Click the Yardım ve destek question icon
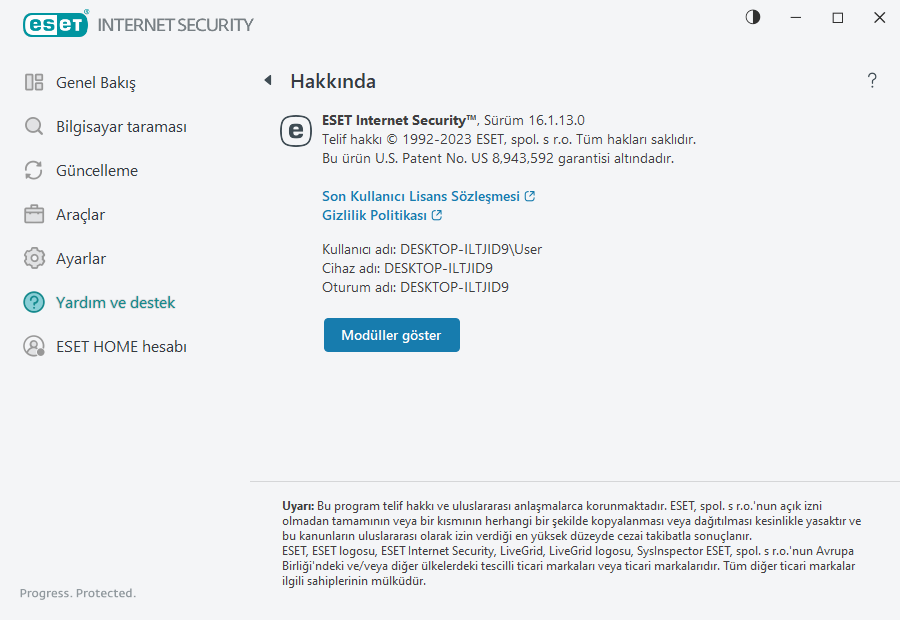This screenshot has width=900, height=620. coord(34,303)
